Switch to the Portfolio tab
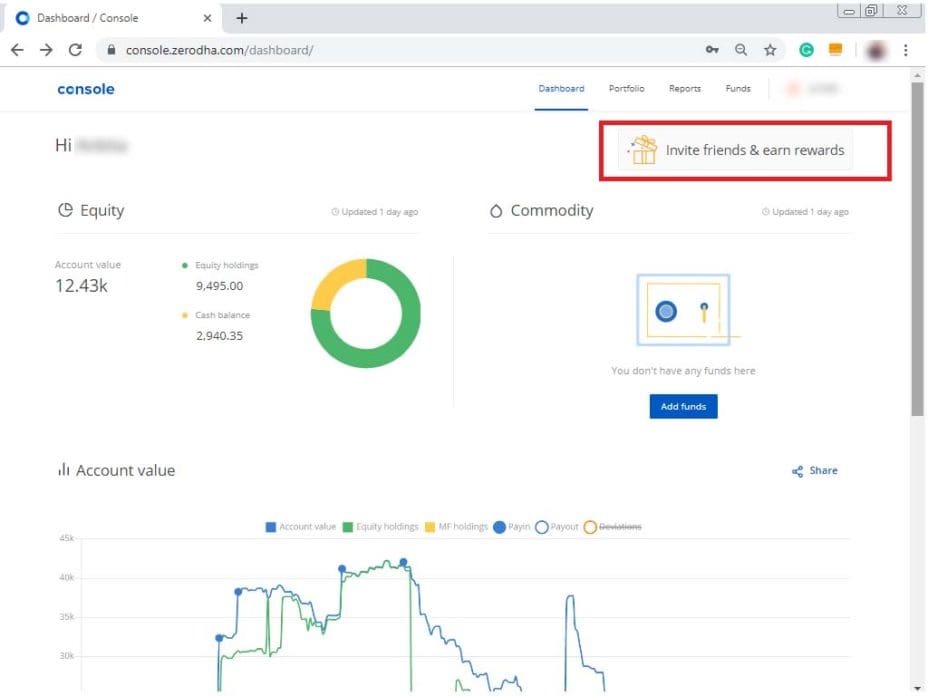928x696 pixels. coord(626,89)
